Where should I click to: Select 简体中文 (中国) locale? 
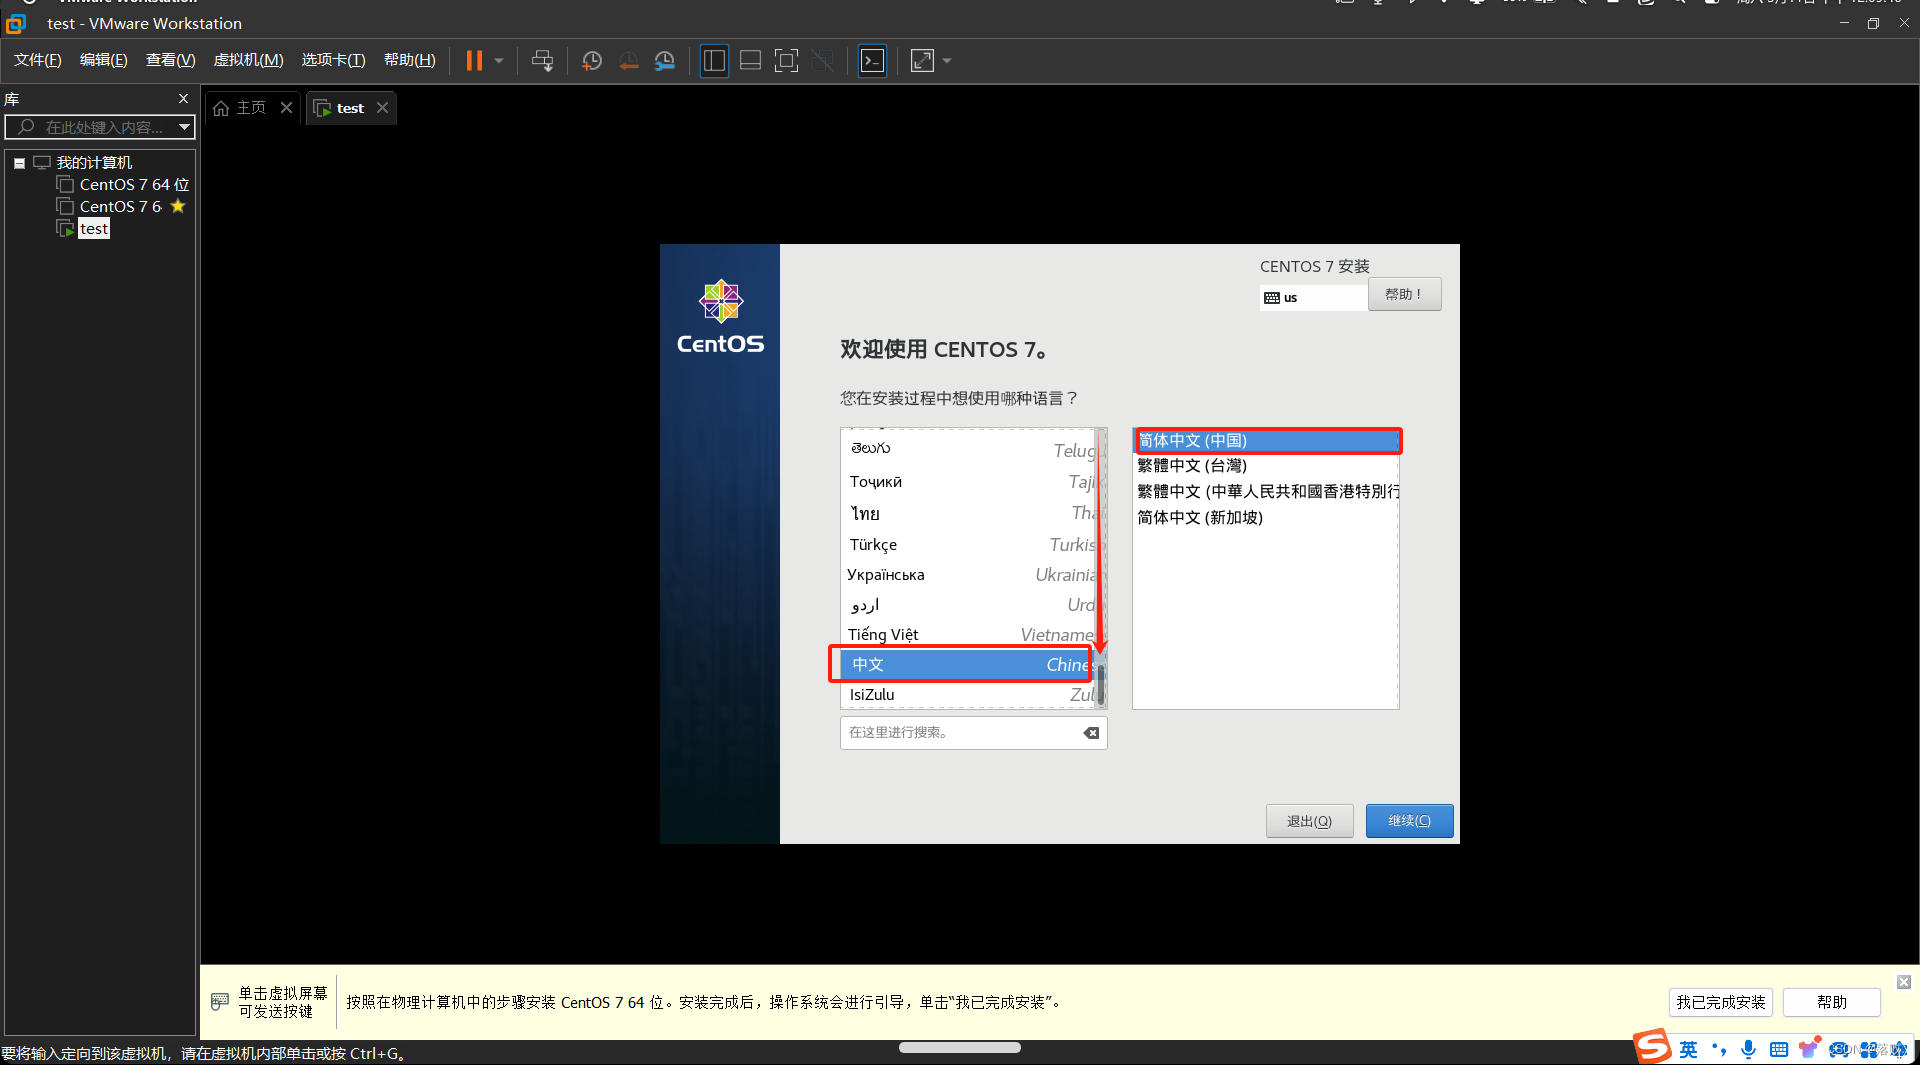click(1267, 441)
